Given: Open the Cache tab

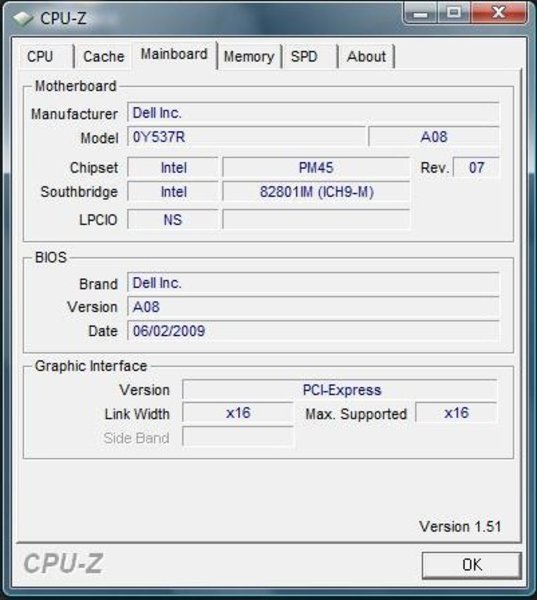Looking at the screenshot, I should 103,57.
